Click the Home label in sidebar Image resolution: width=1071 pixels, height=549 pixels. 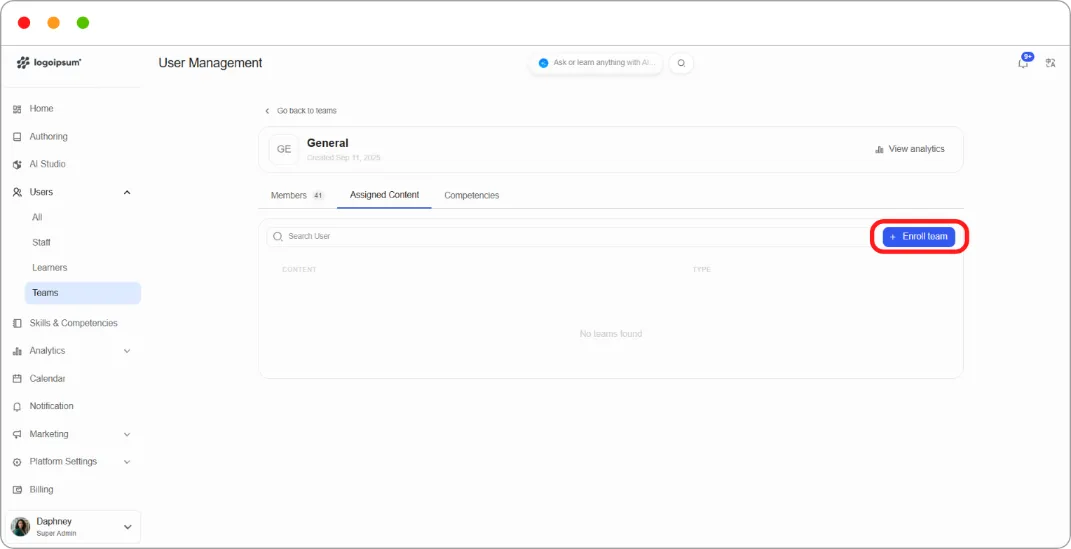[41, 109]
